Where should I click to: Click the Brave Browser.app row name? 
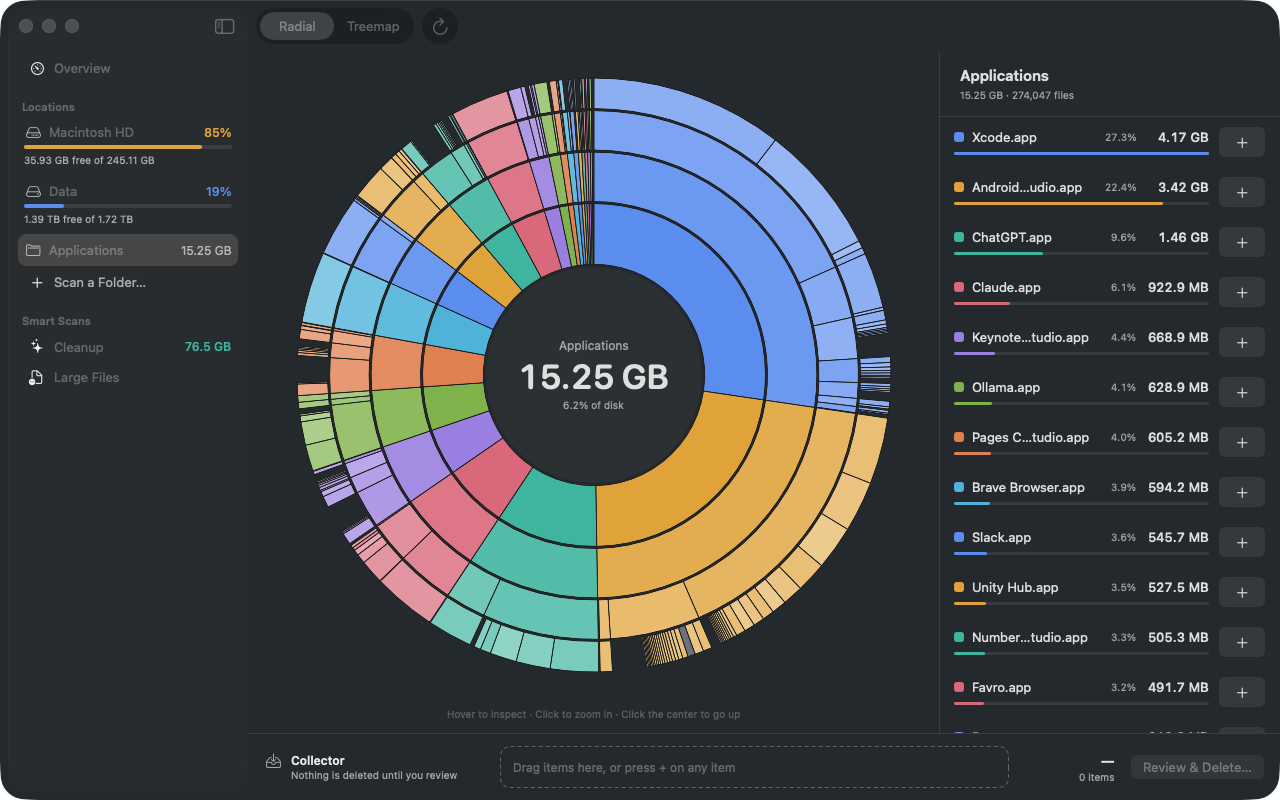1028,487
